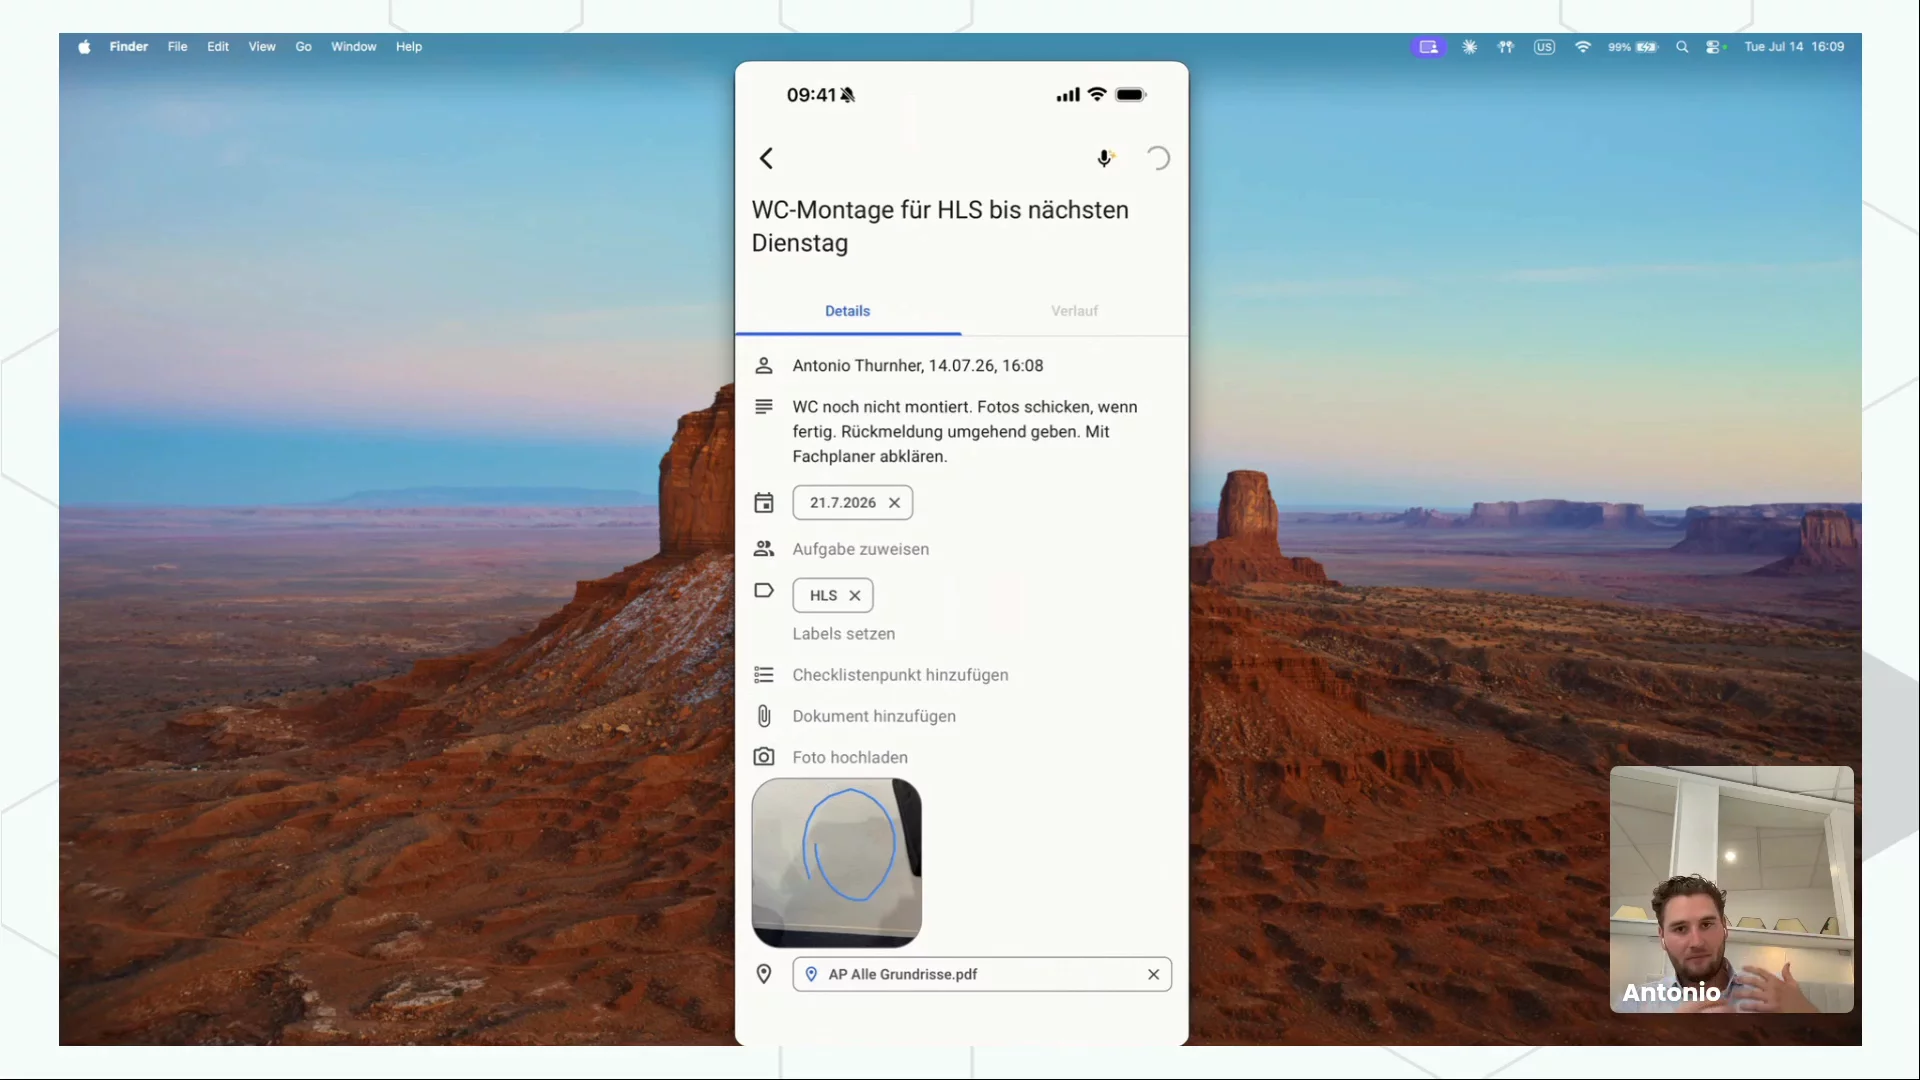Screen dimensions: 1920x1080
Task: Open the File menu
Action: 178,47
